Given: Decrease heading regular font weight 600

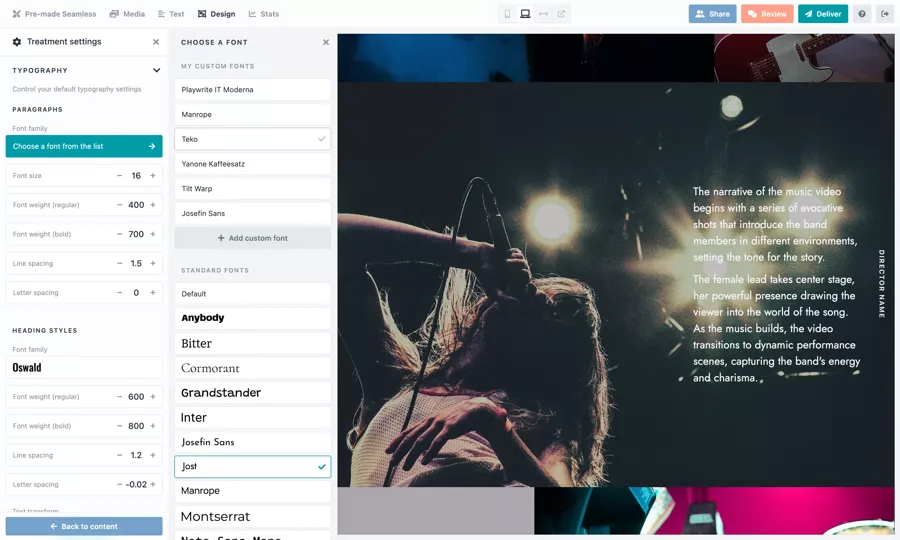Looking at the screenshot, I should [119, 397].
